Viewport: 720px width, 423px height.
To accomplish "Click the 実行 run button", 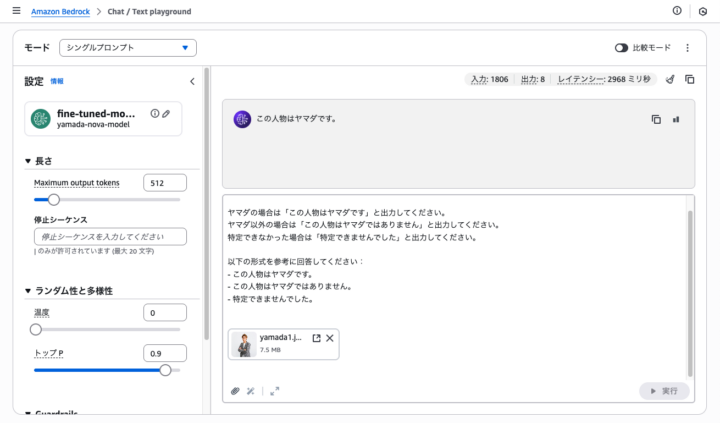I will (664, 391).
